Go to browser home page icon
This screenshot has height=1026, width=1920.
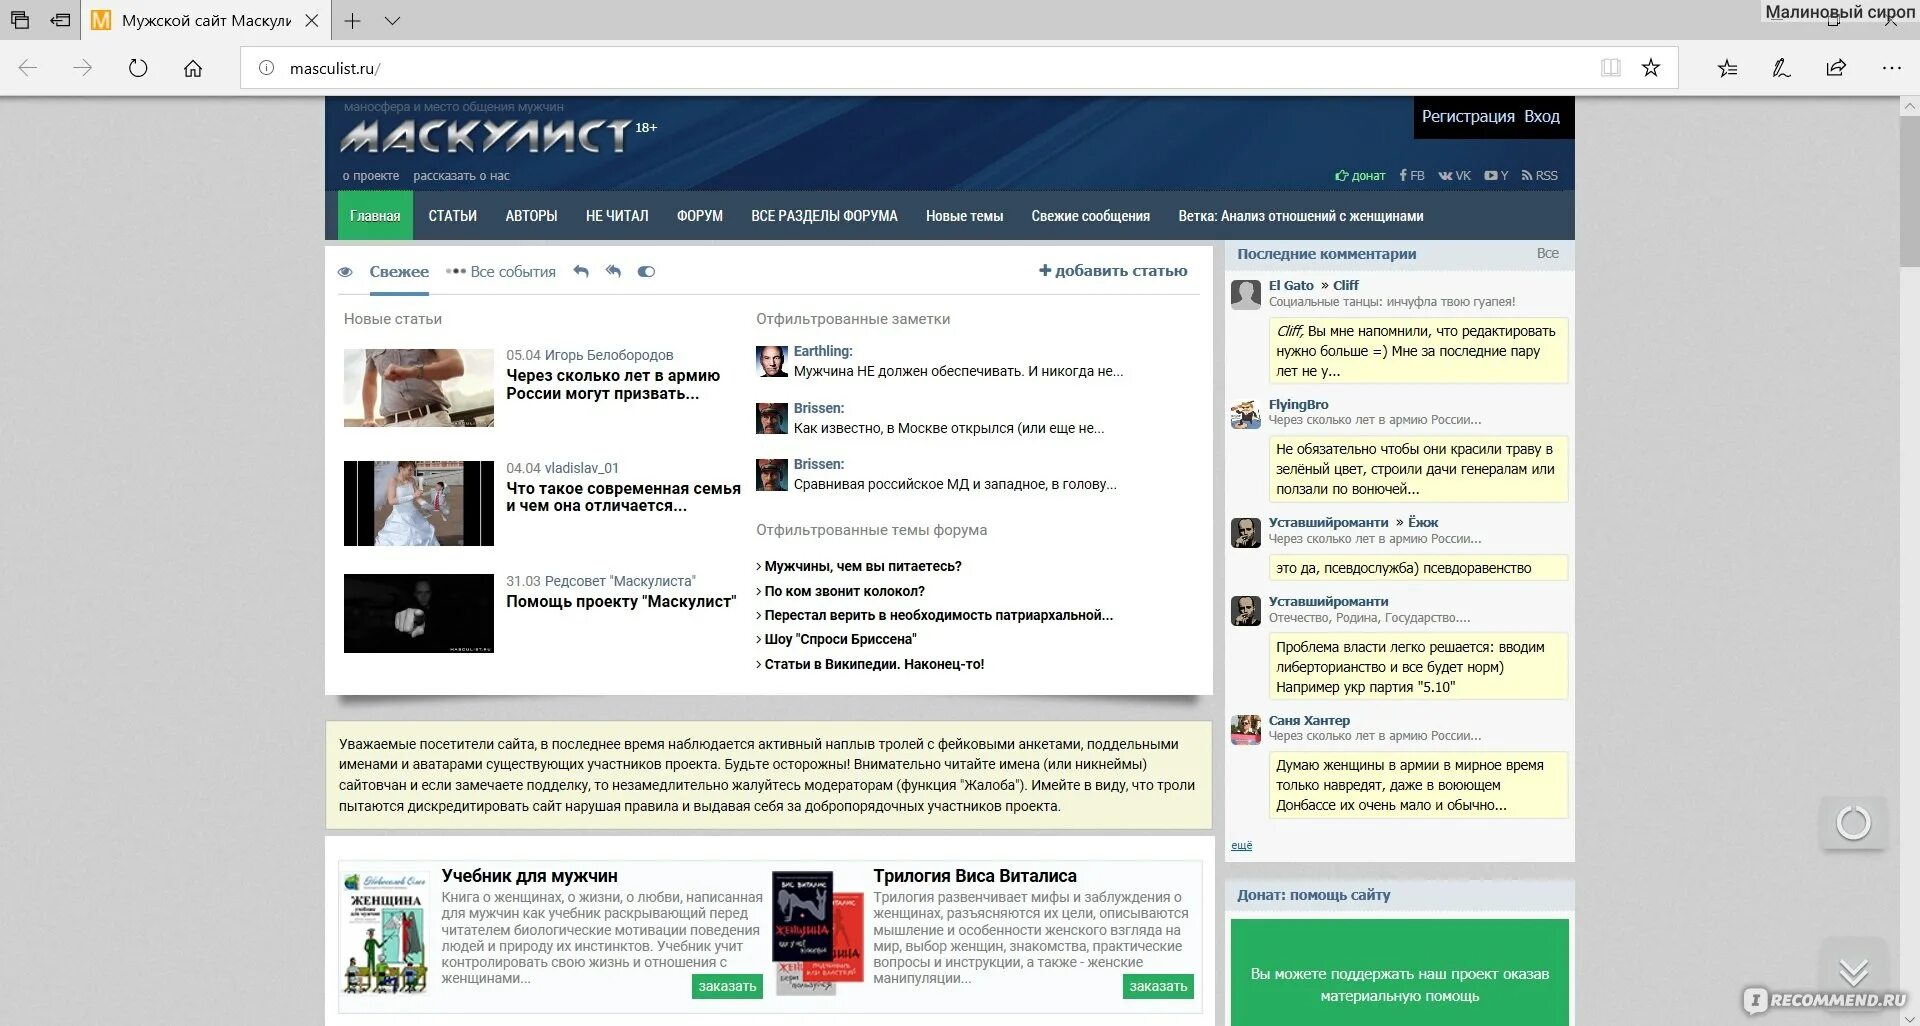[x=193, y=68]
